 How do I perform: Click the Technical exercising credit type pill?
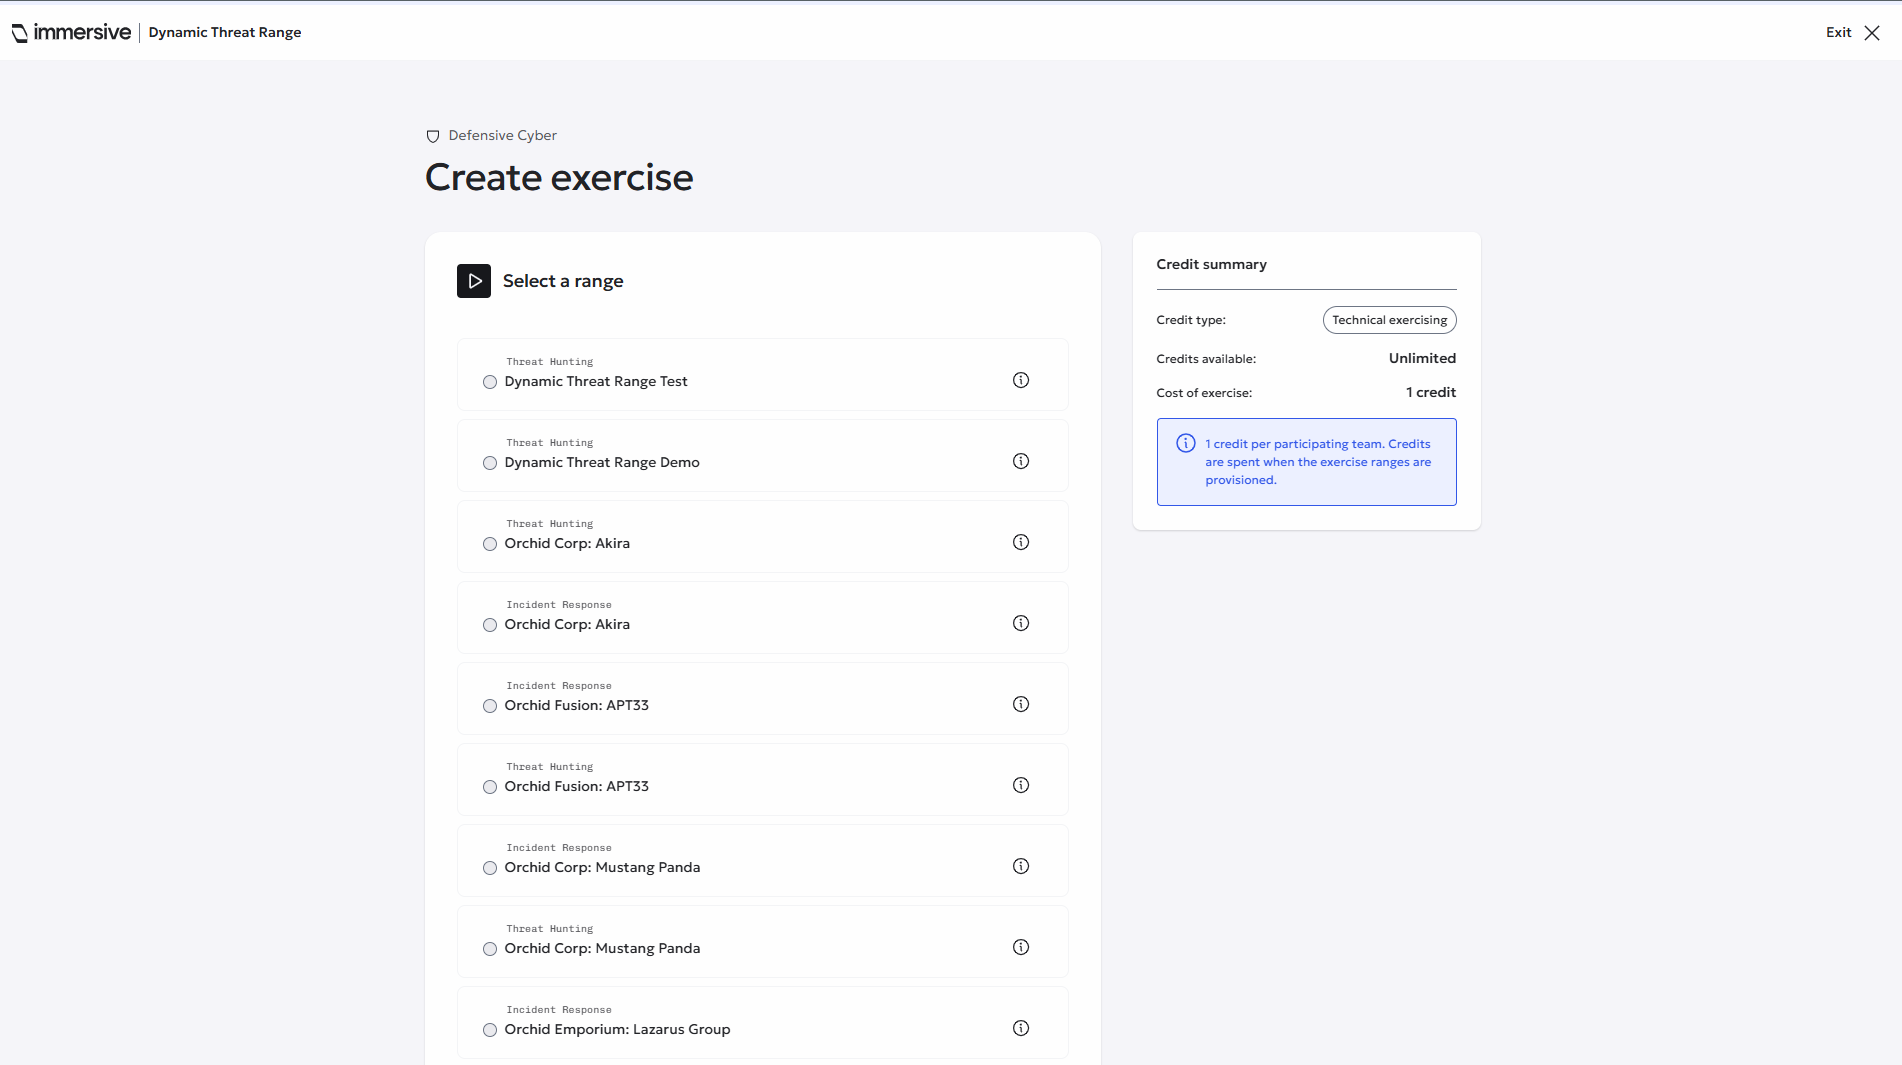pyautogui.click(x=1389, y=320)
